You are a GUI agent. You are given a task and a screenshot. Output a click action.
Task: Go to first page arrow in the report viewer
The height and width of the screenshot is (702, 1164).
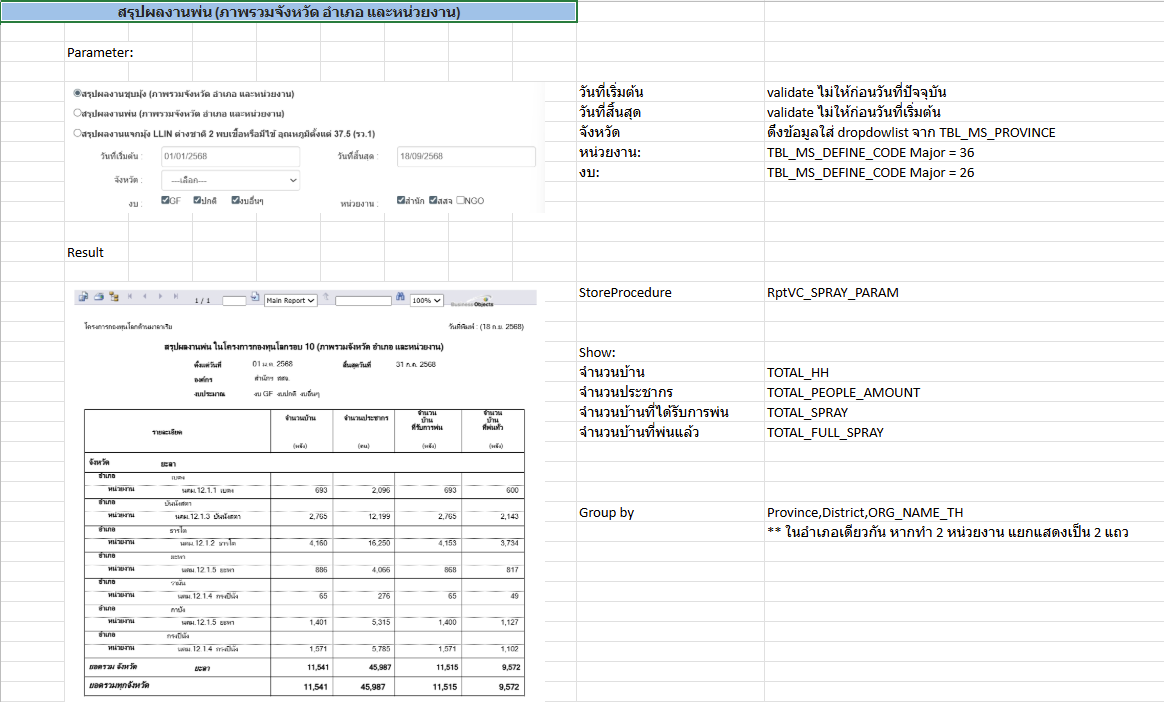coord(130,297)
